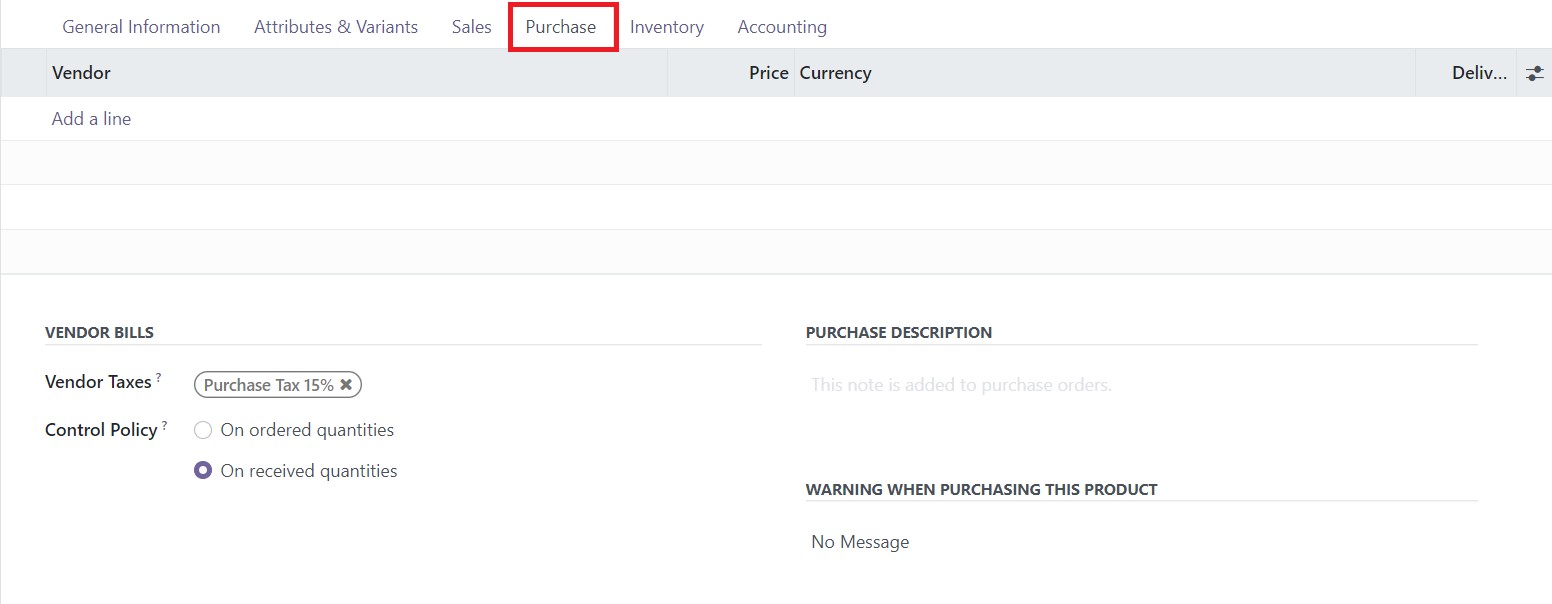
Task: Switch to the General Information tab
Action: click(141, 27)
